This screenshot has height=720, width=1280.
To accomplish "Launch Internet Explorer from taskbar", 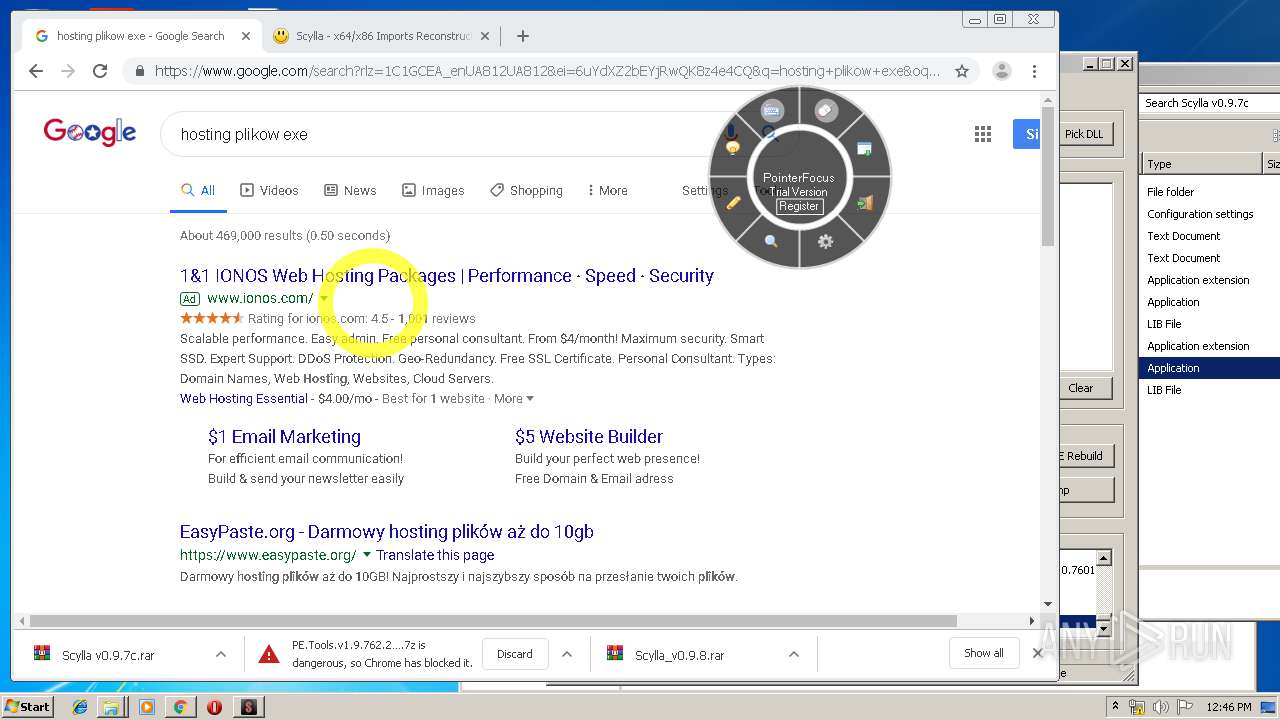I will [80, 707].
